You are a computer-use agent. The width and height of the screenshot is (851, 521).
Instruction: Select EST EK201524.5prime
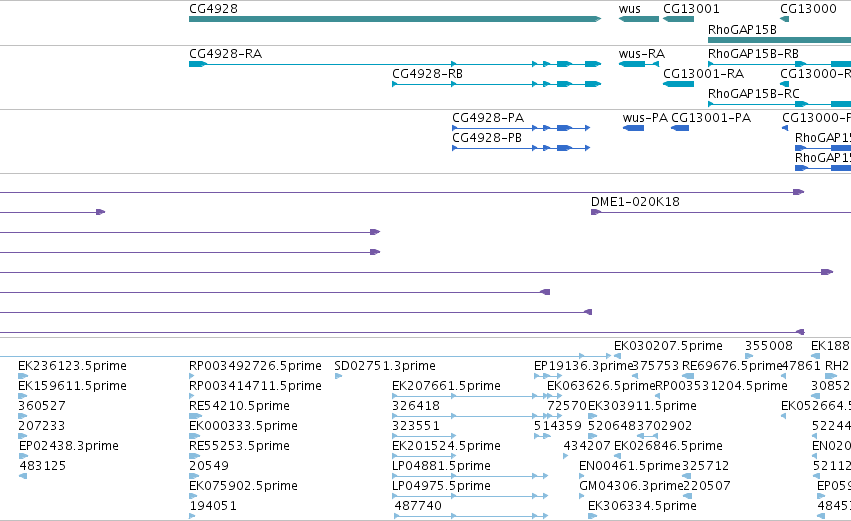pos(446,446)
